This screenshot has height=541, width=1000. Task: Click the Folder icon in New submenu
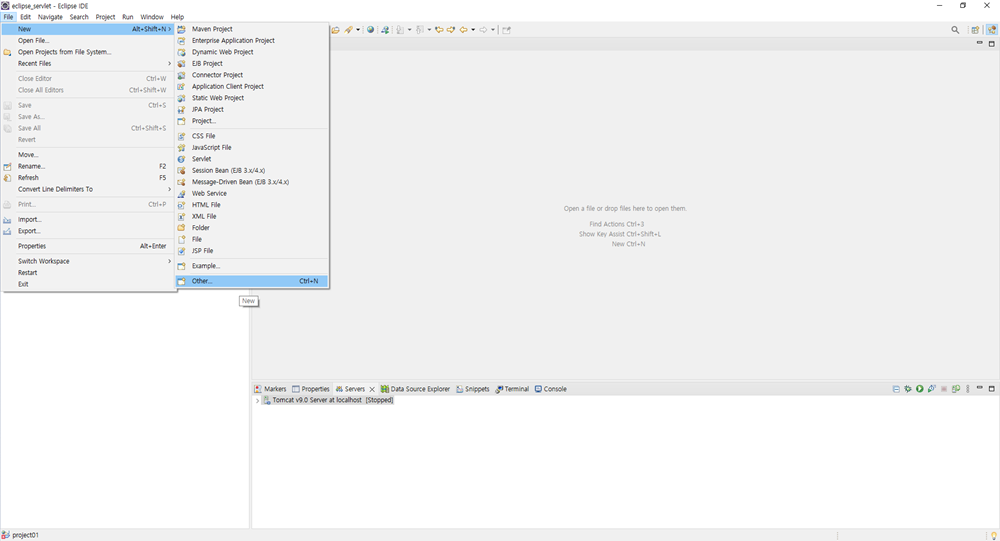tap(182, 228)
